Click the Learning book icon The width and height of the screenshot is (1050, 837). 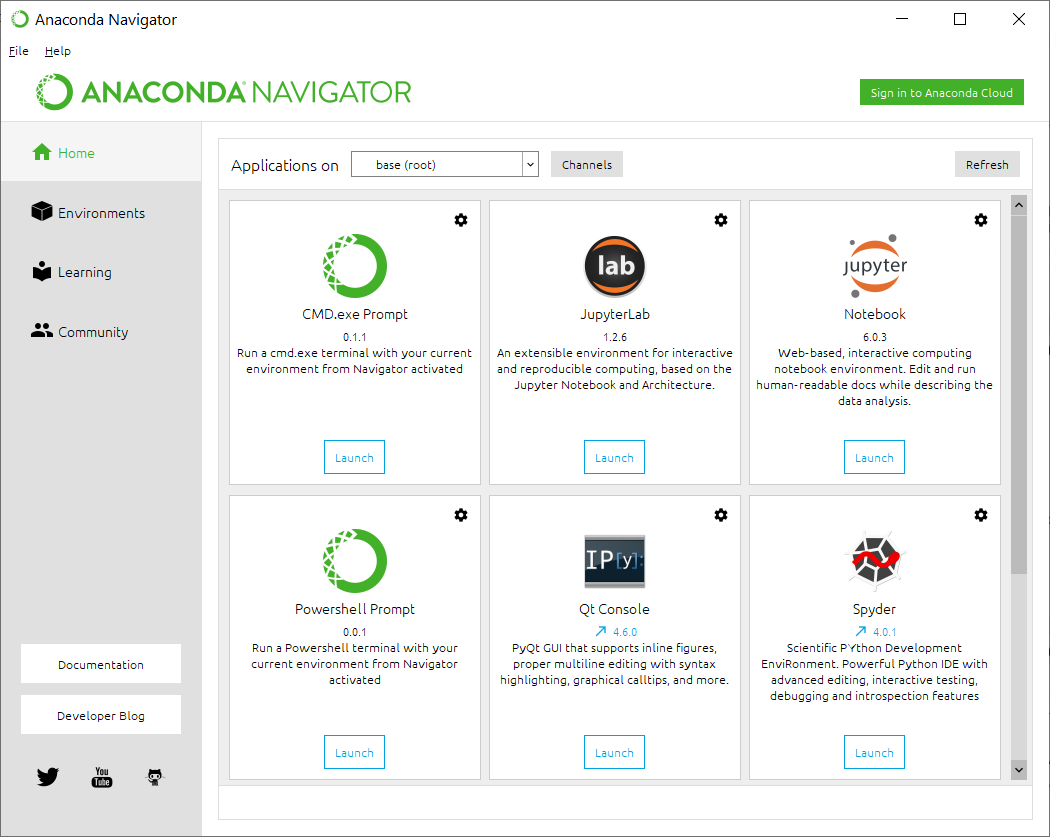42,271
